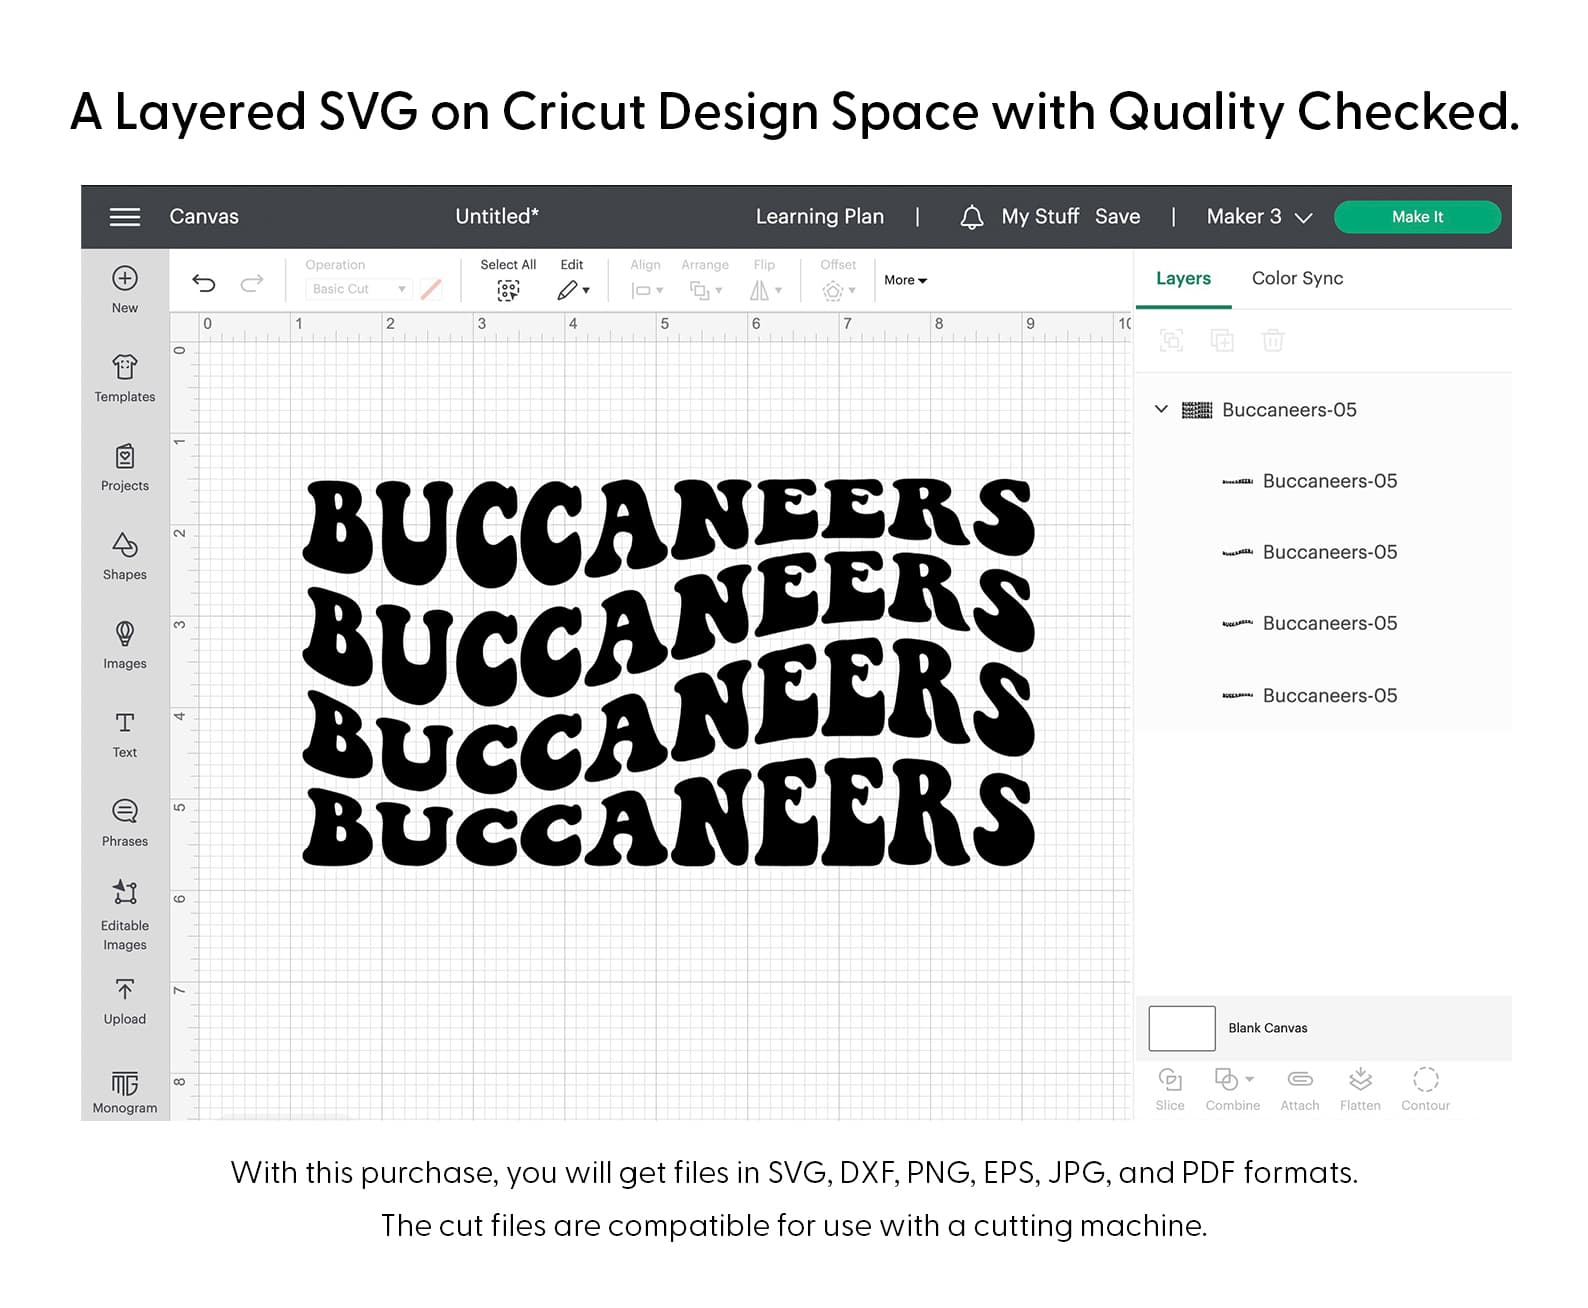Switch to the Color Sync tab
Screen dimensions: 1588x1308
(1297, 279)
